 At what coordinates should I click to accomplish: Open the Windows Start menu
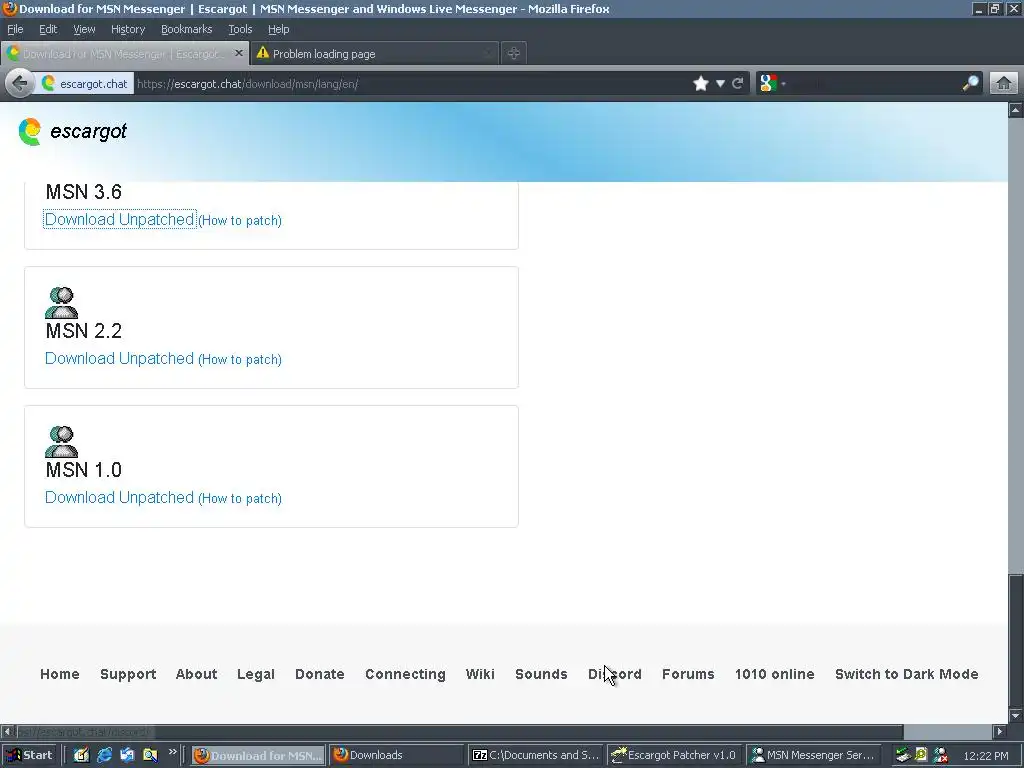[29, 755]
